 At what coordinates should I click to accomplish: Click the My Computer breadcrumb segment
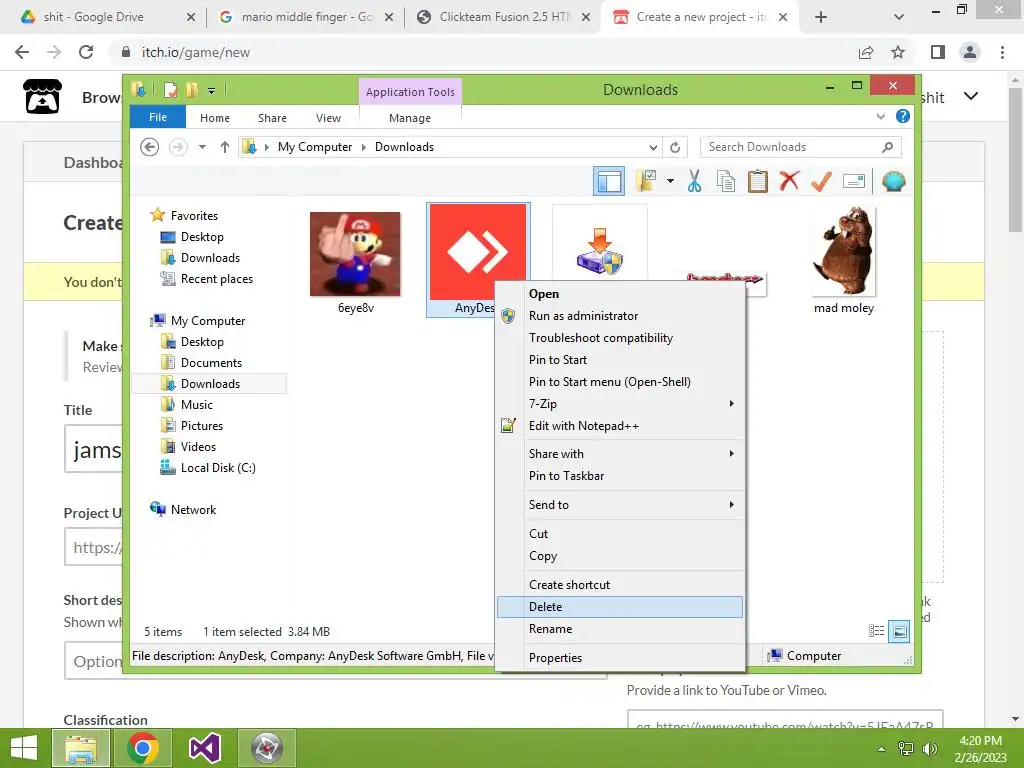click(x=315, y=147)
